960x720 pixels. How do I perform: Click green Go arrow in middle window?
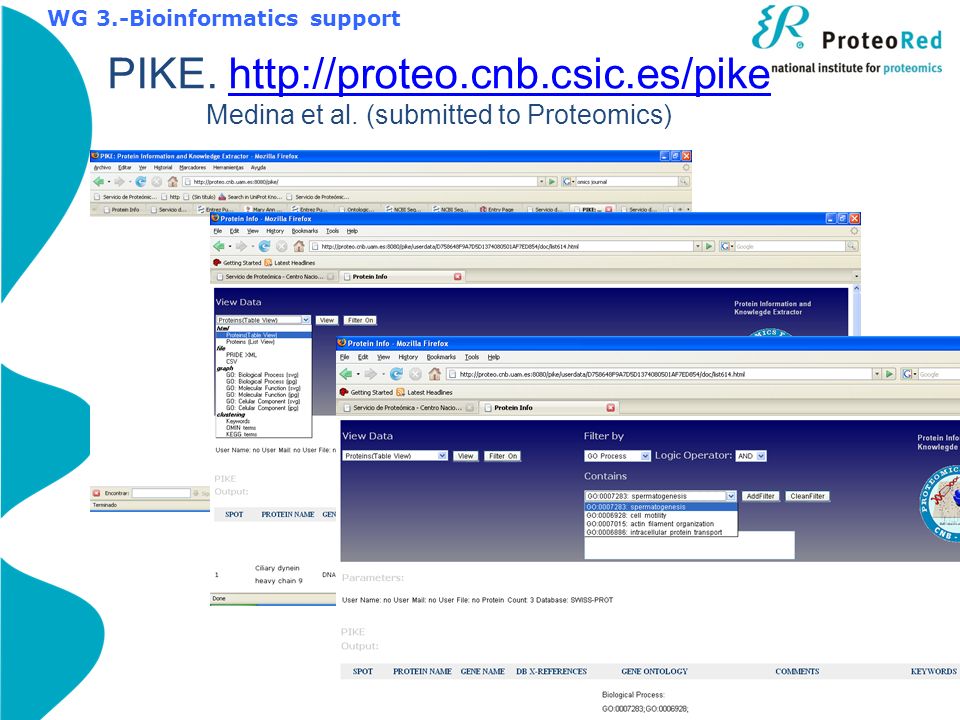coord(709,246)
